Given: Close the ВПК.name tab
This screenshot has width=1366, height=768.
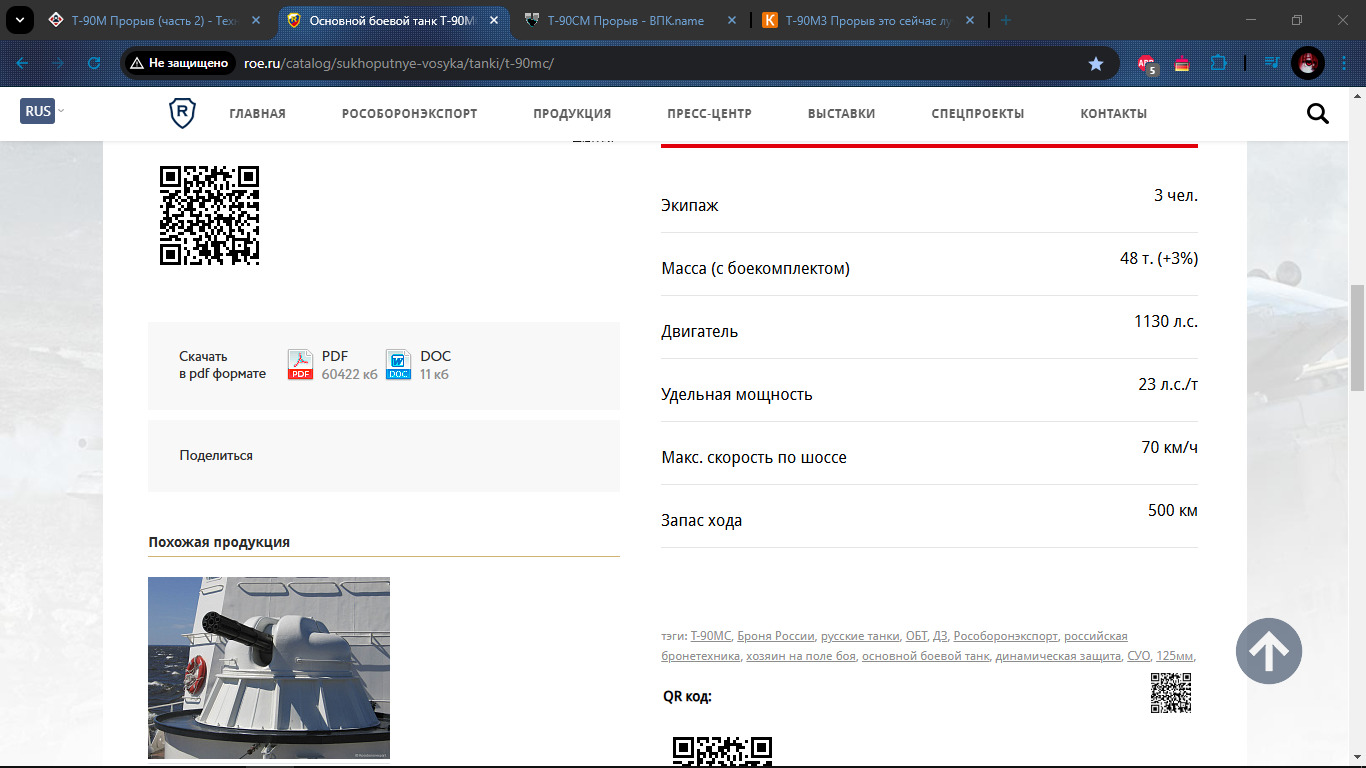Looking at the screenshot, I should (x=732, y=20).
